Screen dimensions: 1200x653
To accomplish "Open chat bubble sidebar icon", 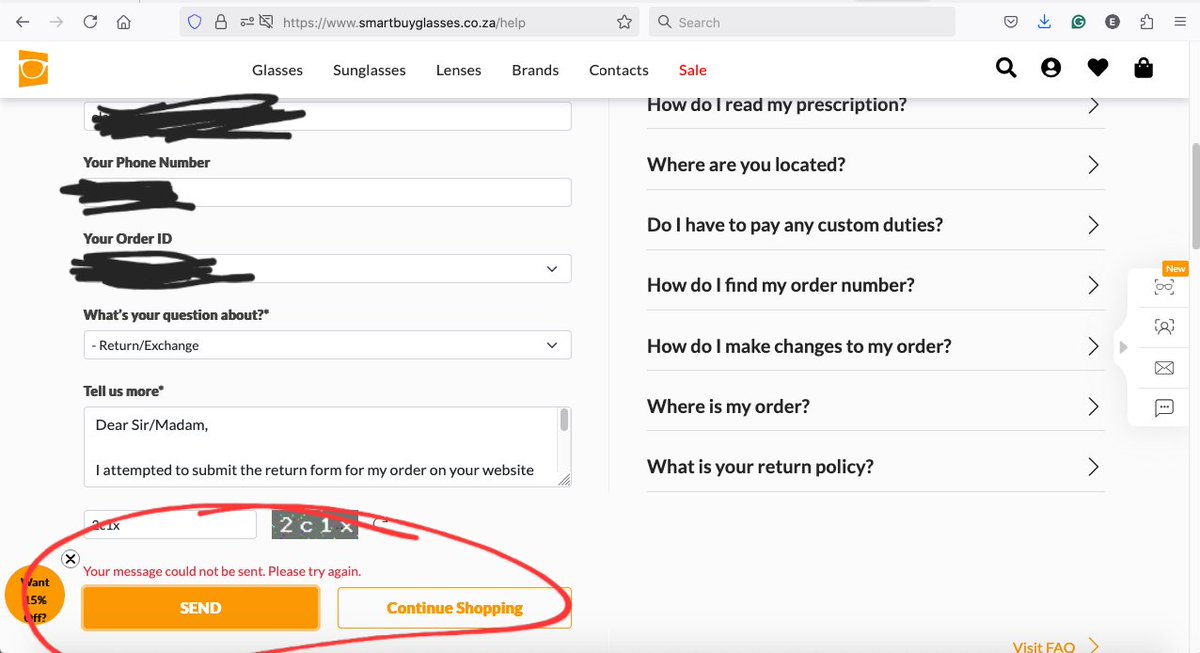I will (x=1164, y=407).
